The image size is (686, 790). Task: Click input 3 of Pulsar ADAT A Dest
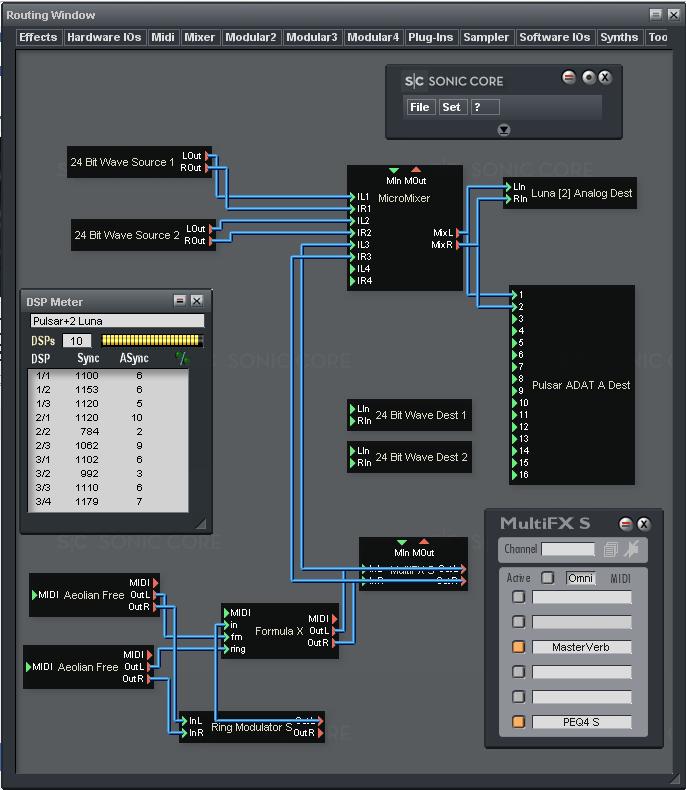[515, 319]
